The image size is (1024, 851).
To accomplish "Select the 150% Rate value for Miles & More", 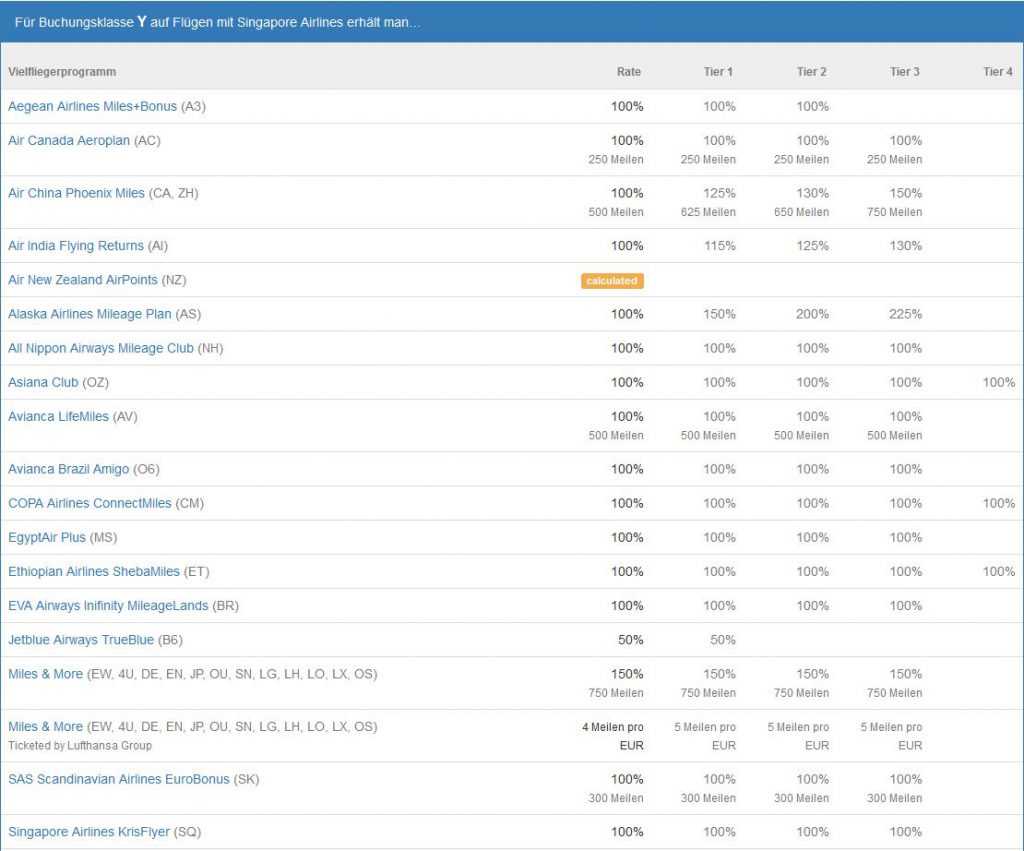I will coord(628,674).
